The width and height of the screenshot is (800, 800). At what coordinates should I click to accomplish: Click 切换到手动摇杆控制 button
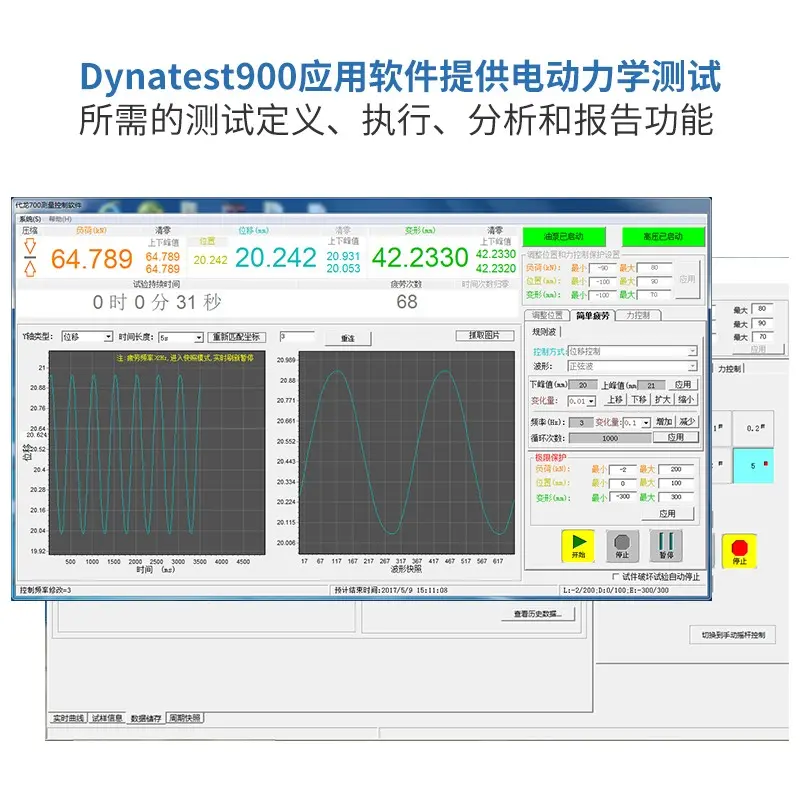coord(733,635)
